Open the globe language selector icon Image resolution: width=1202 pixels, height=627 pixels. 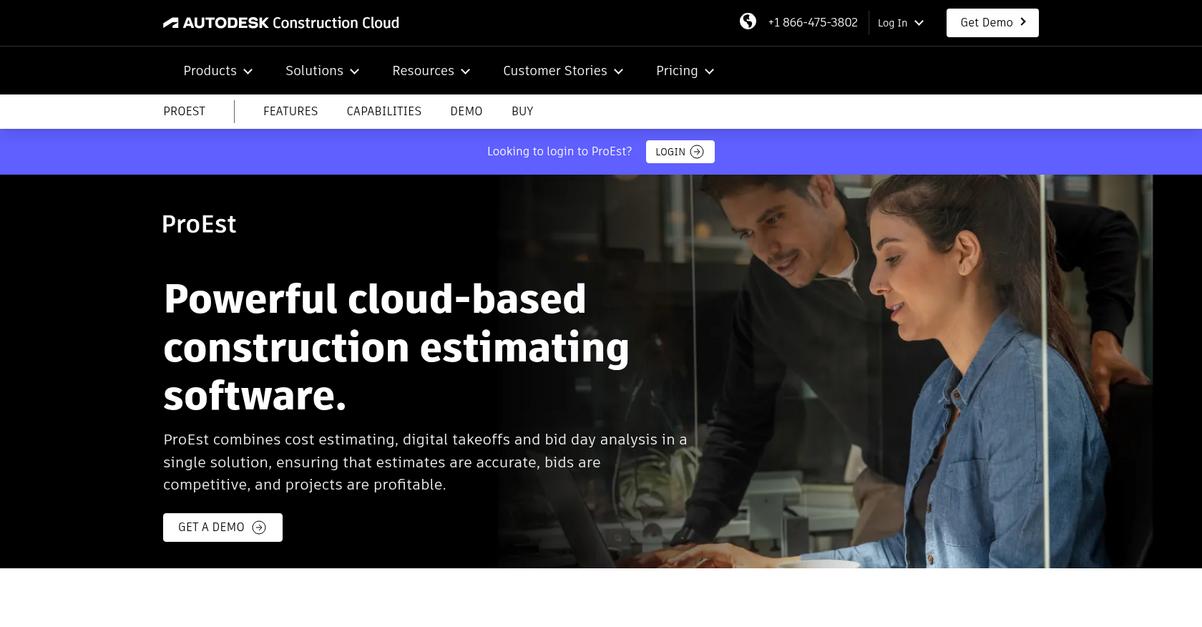748,21
